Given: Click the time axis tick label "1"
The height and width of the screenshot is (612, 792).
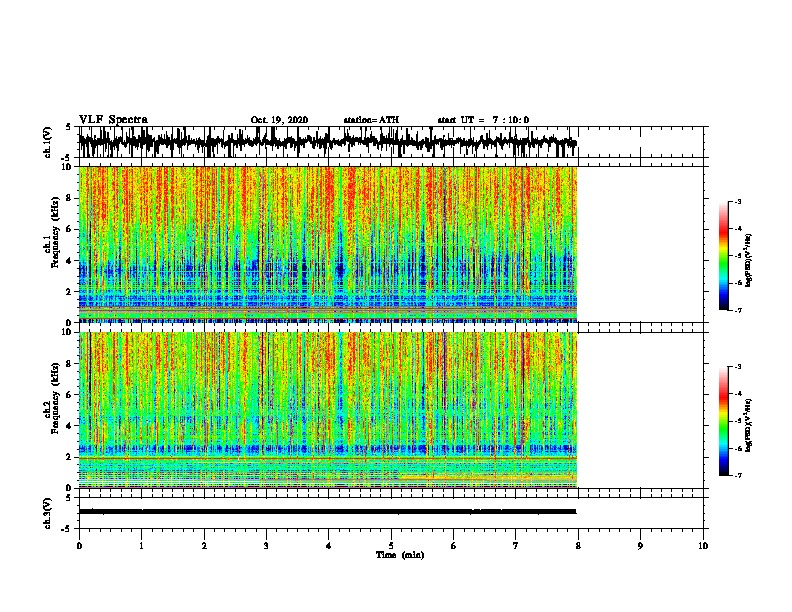Looking at the screenshot, I should click(141, 546).
